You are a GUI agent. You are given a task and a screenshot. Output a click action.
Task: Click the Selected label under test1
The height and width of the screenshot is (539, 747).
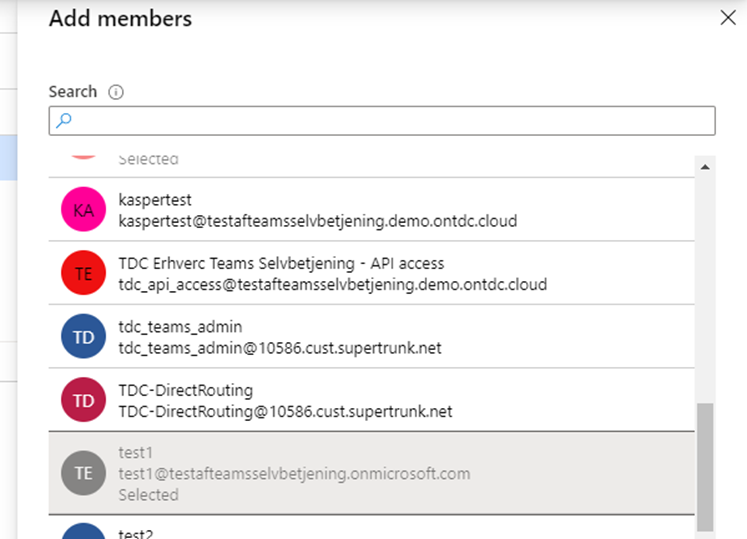[x=148, y=495]
